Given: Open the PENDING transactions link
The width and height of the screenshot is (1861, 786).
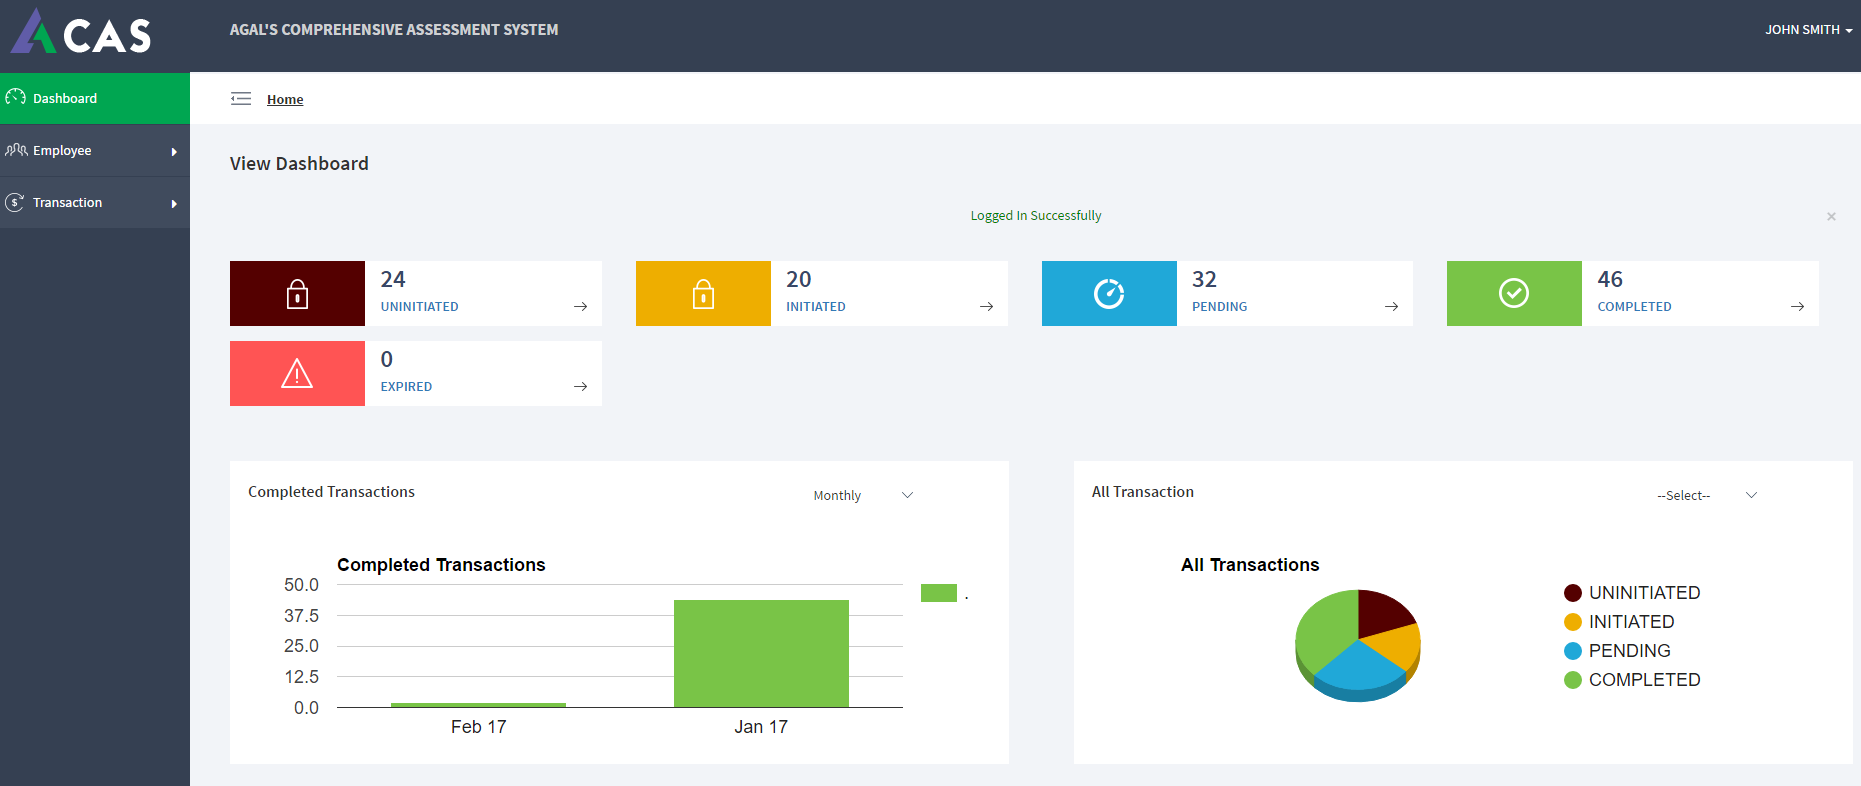Looking at the screenshot, I should [x=1220, y=307].
